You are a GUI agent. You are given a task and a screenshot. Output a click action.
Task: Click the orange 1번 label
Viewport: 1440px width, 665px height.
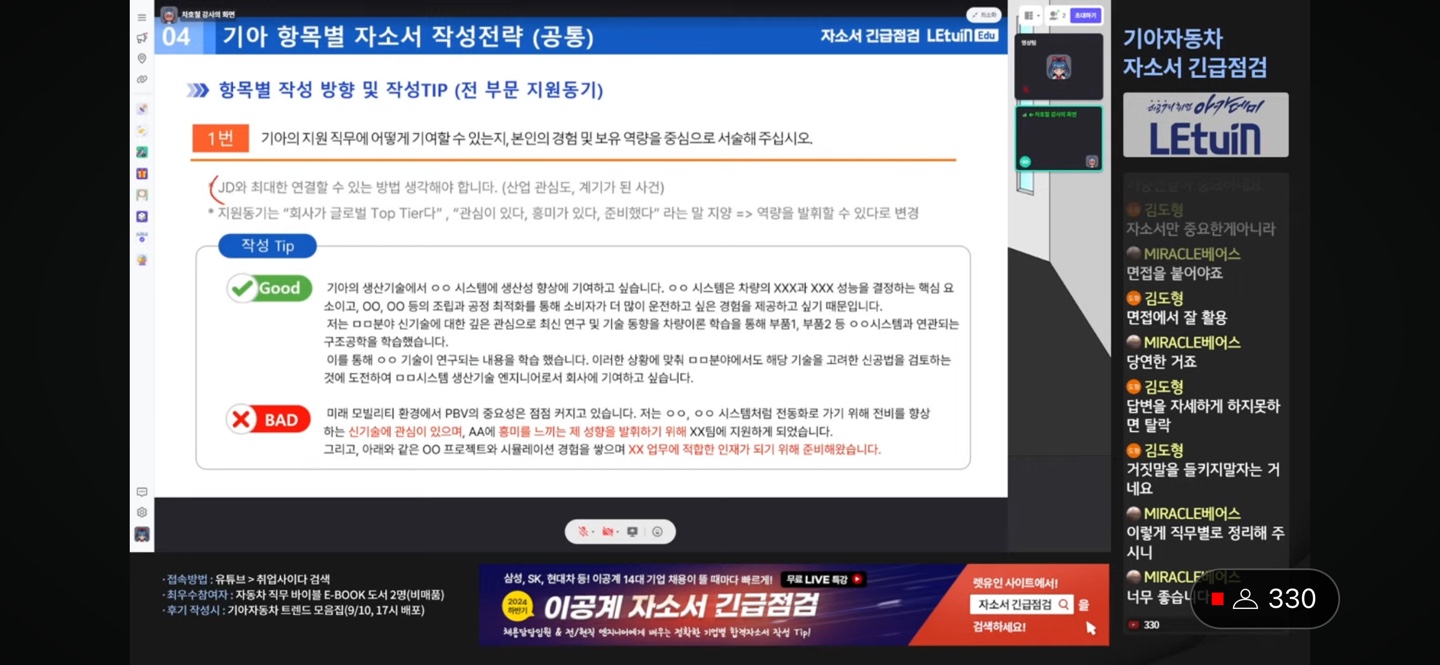coord(220,138)
